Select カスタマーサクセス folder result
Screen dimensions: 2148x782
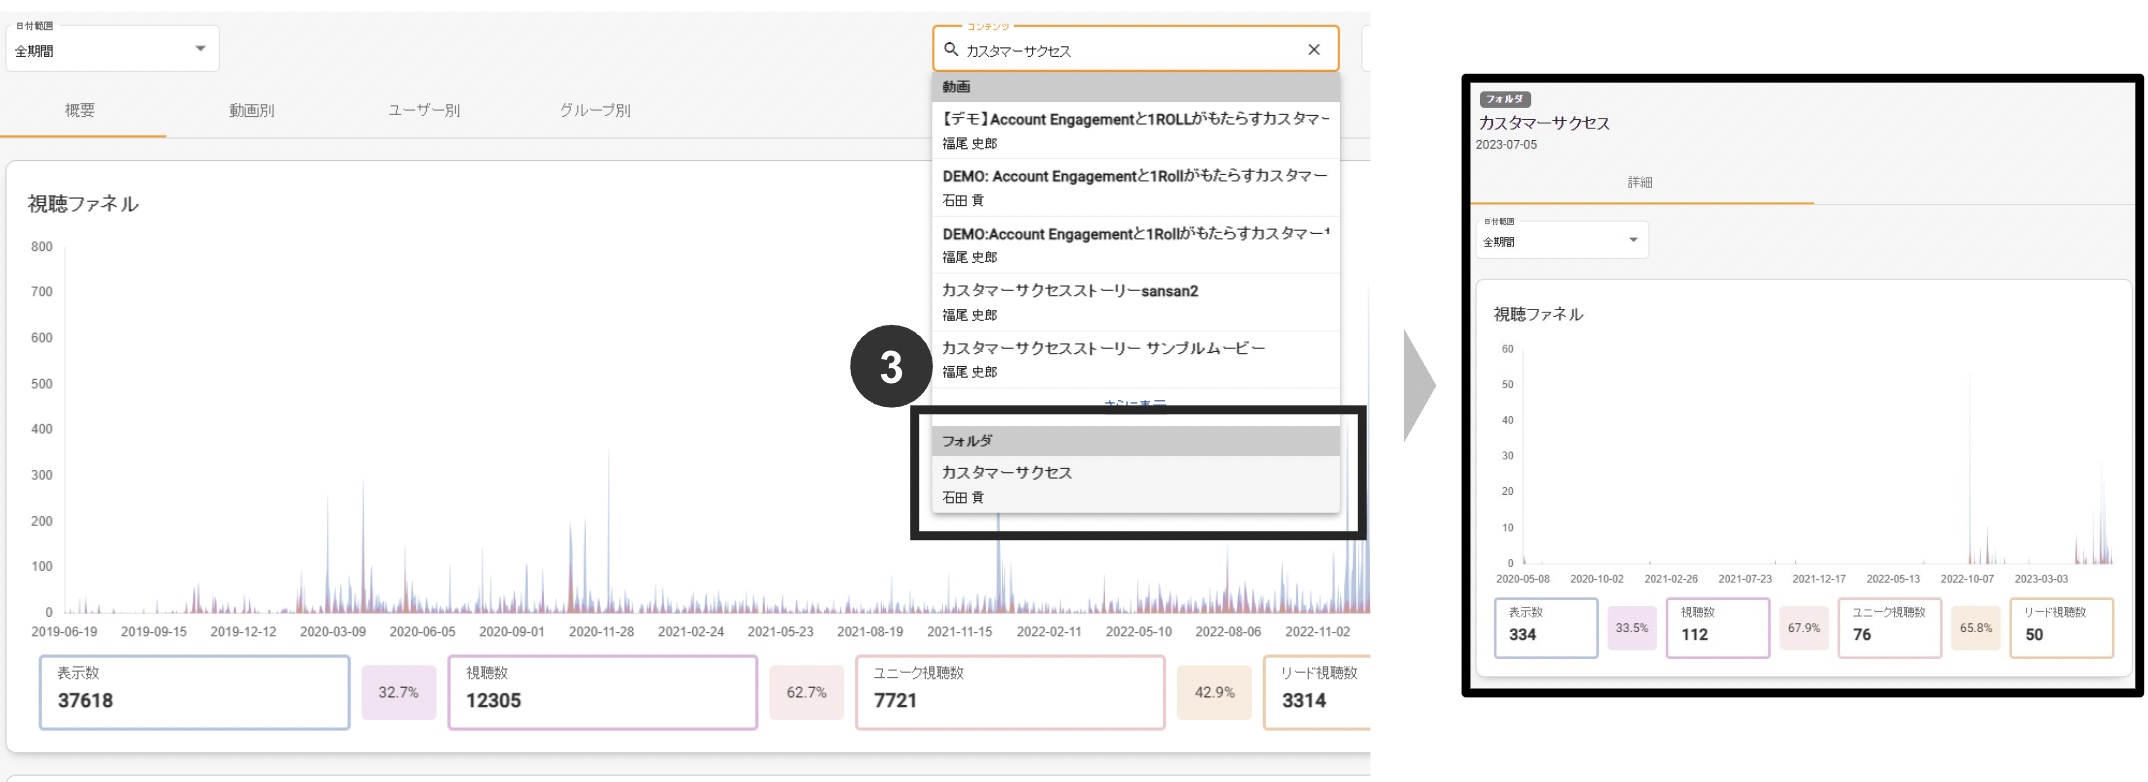click(1135, 484)
